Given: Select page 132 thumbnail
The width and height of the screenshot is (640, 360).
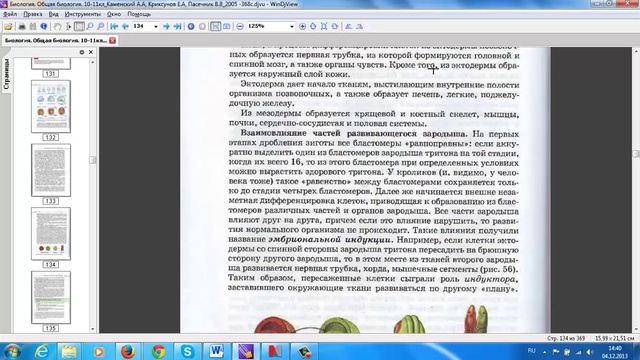Looking at the screenshot, I should (51, 107).
